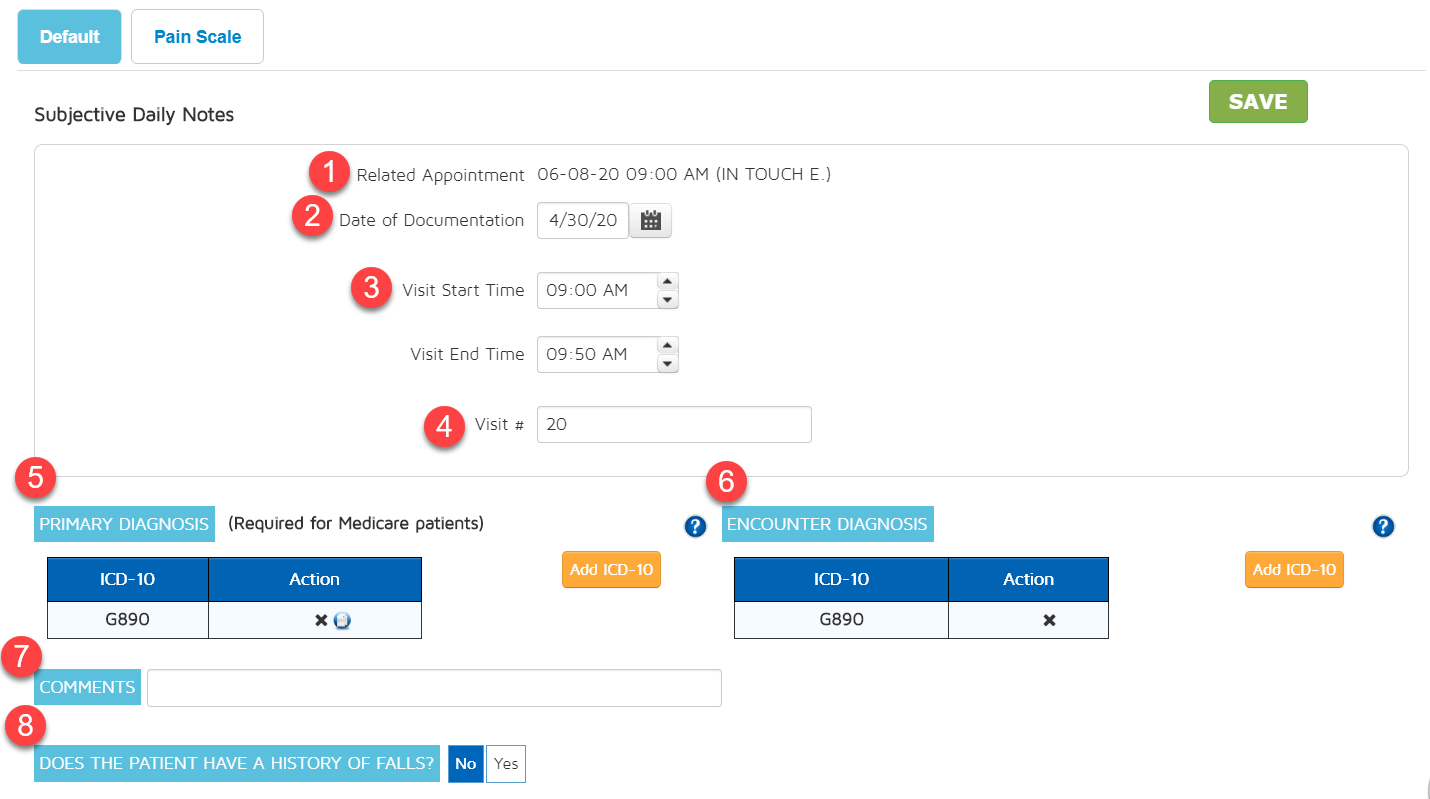Add ICD-10 code to Encounter Diagnosis

(1294, 570)
